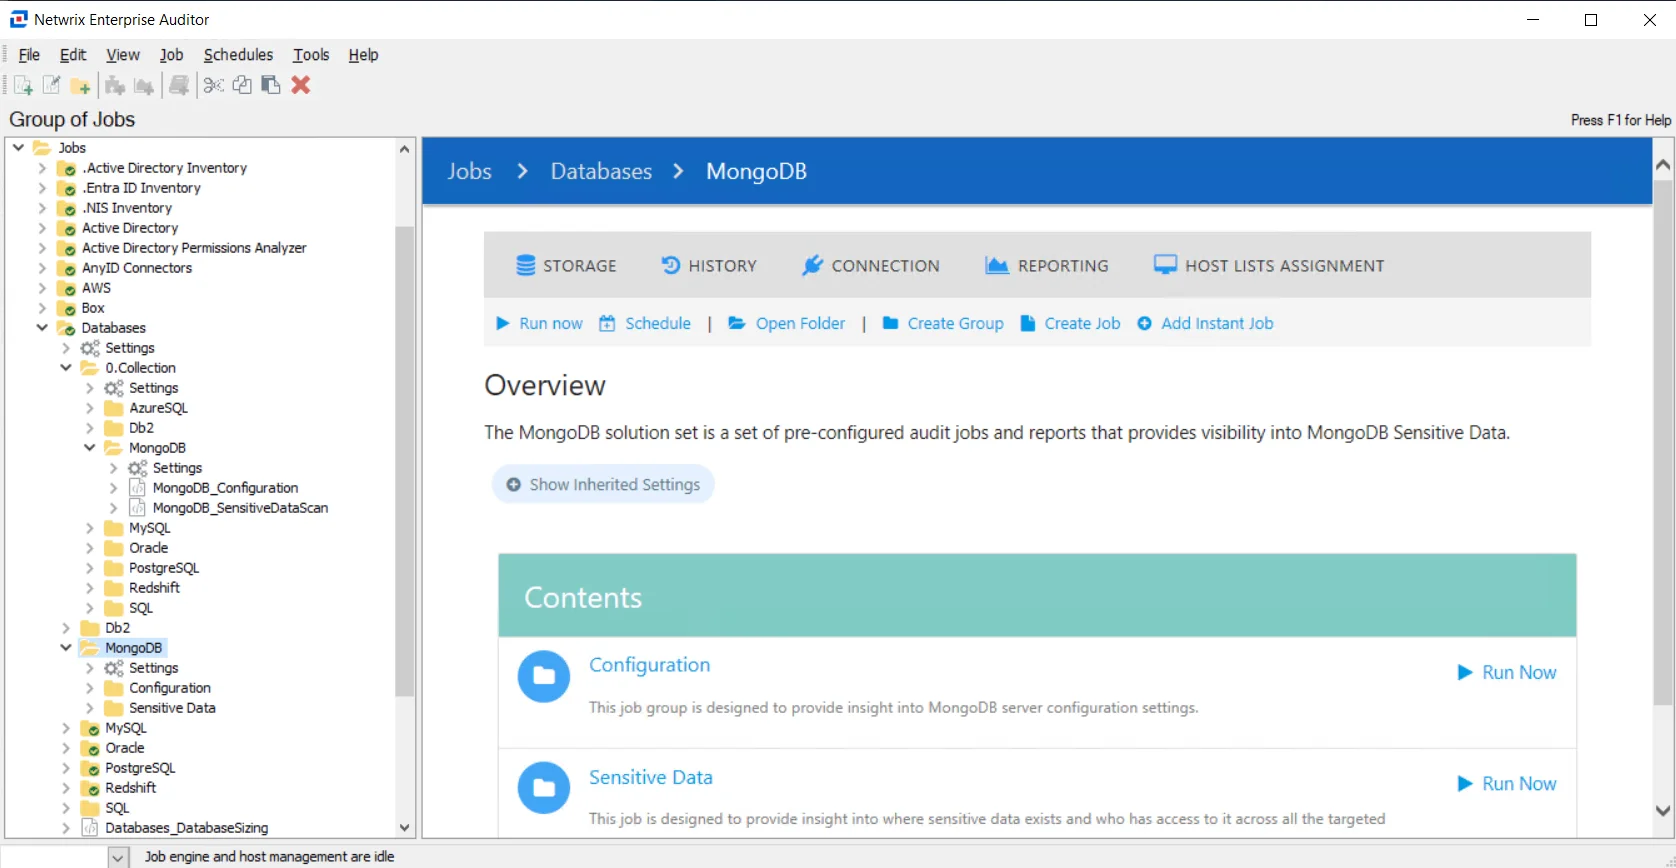Click the Netwrix Enterprise Auditor app icon
The width and height of the screenshot is (1676, 868).
point(19,19)
